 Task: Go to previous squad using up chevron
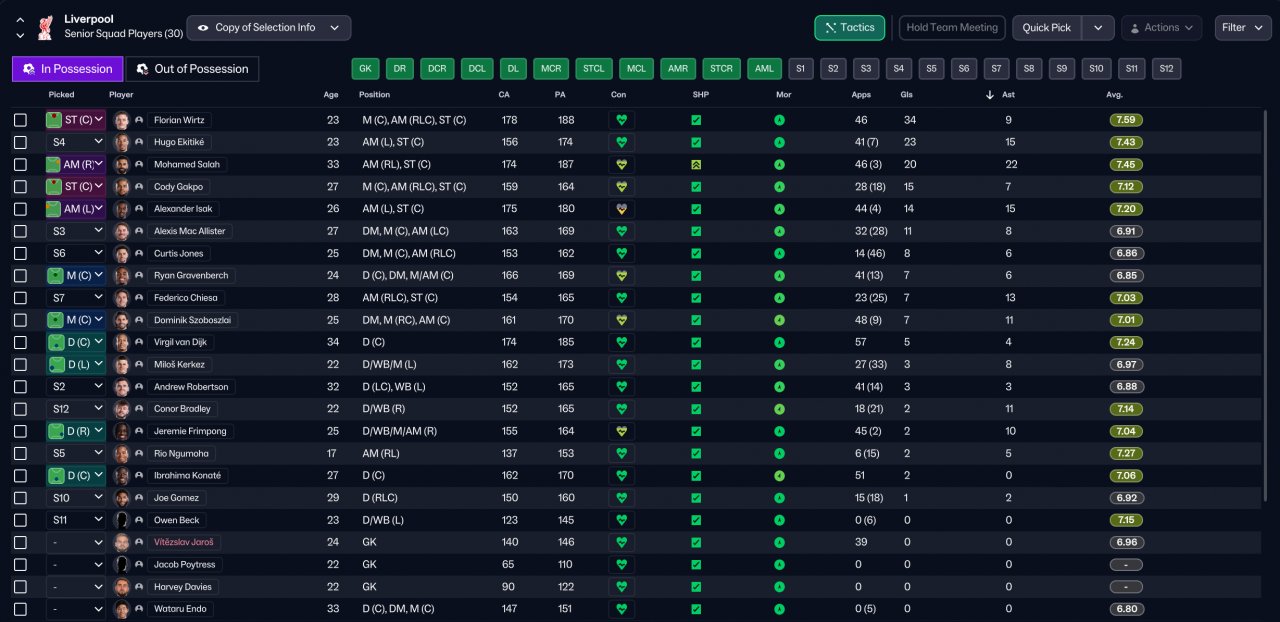[x=20, y=19]
